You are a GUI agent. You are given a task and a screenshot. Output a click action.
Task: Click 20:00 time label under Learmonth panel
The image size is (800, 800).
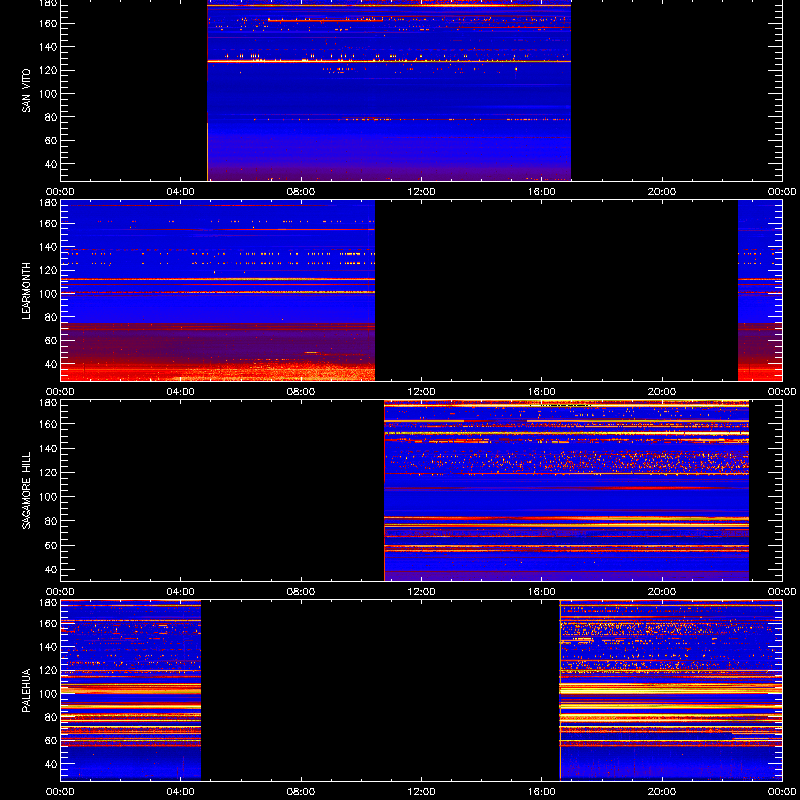[x=662, y=392]
